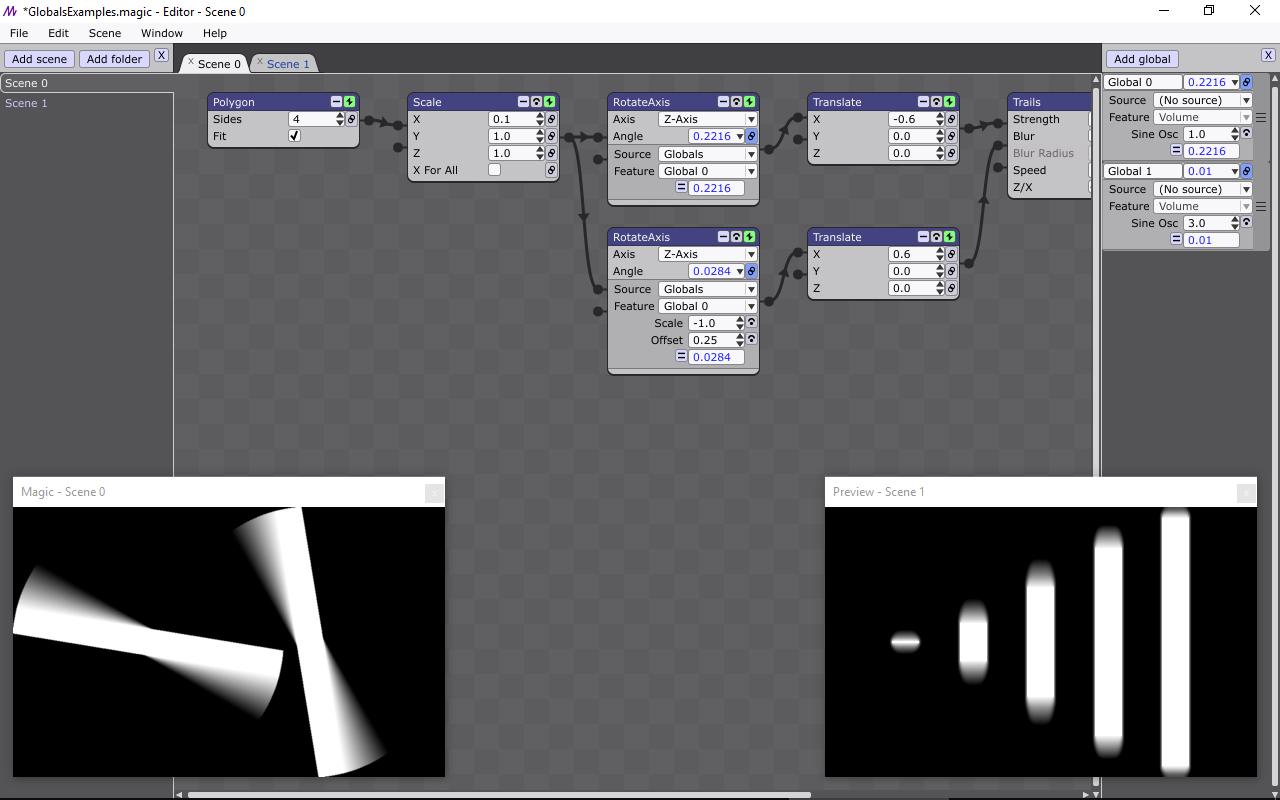Open Feature dropdown in upper RotateAxis node
Screen dimensions: 1280x800
(x=708, y=171)
